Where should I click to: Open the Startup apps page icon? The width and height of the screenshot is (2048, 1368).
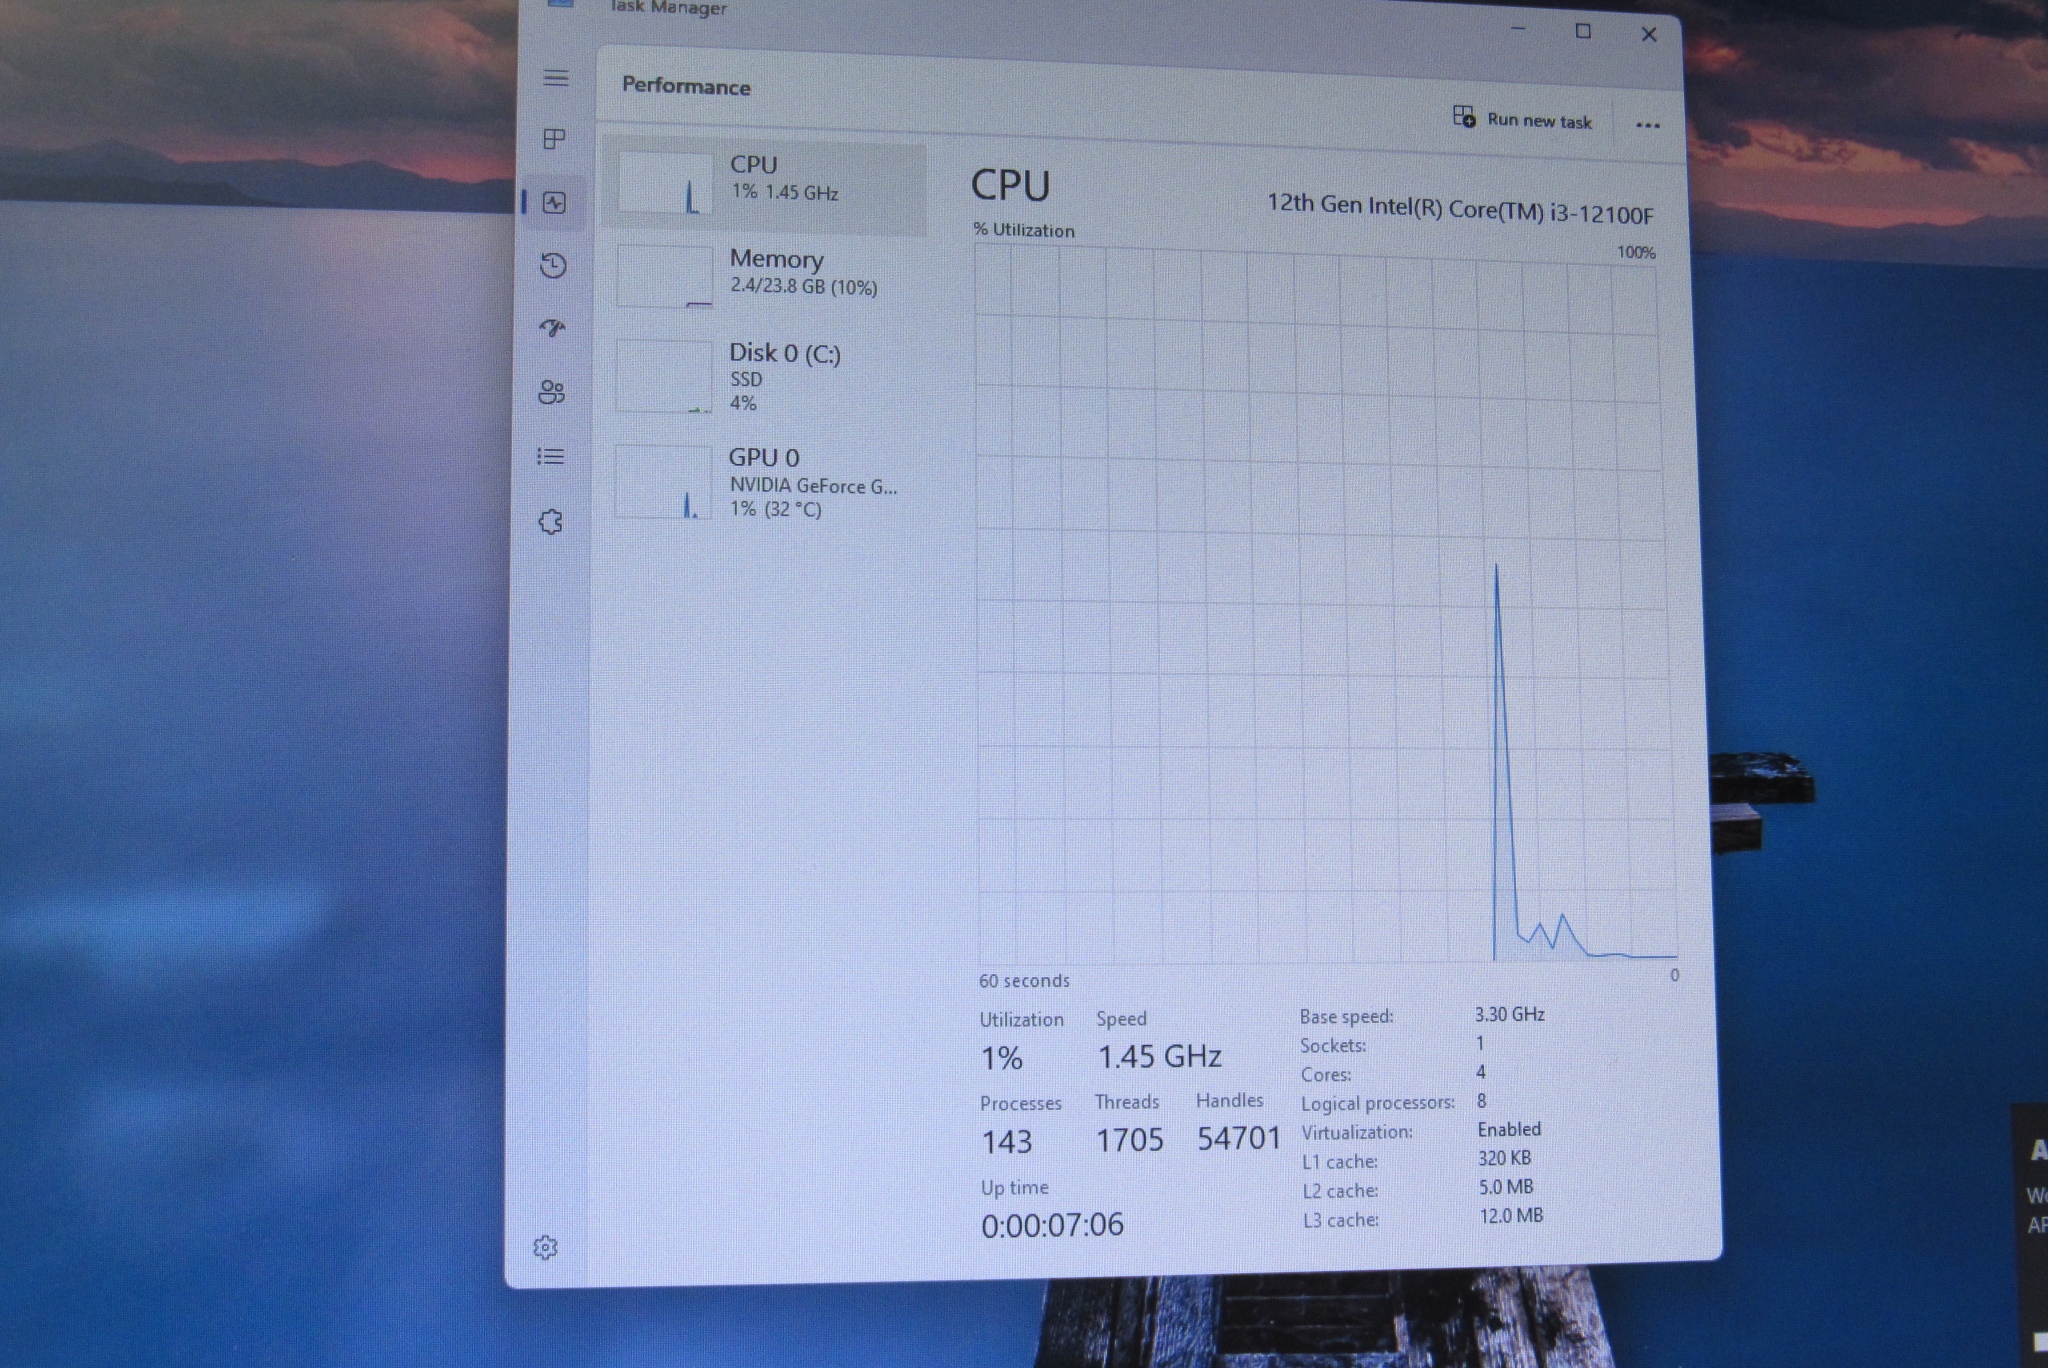point(552,328)
